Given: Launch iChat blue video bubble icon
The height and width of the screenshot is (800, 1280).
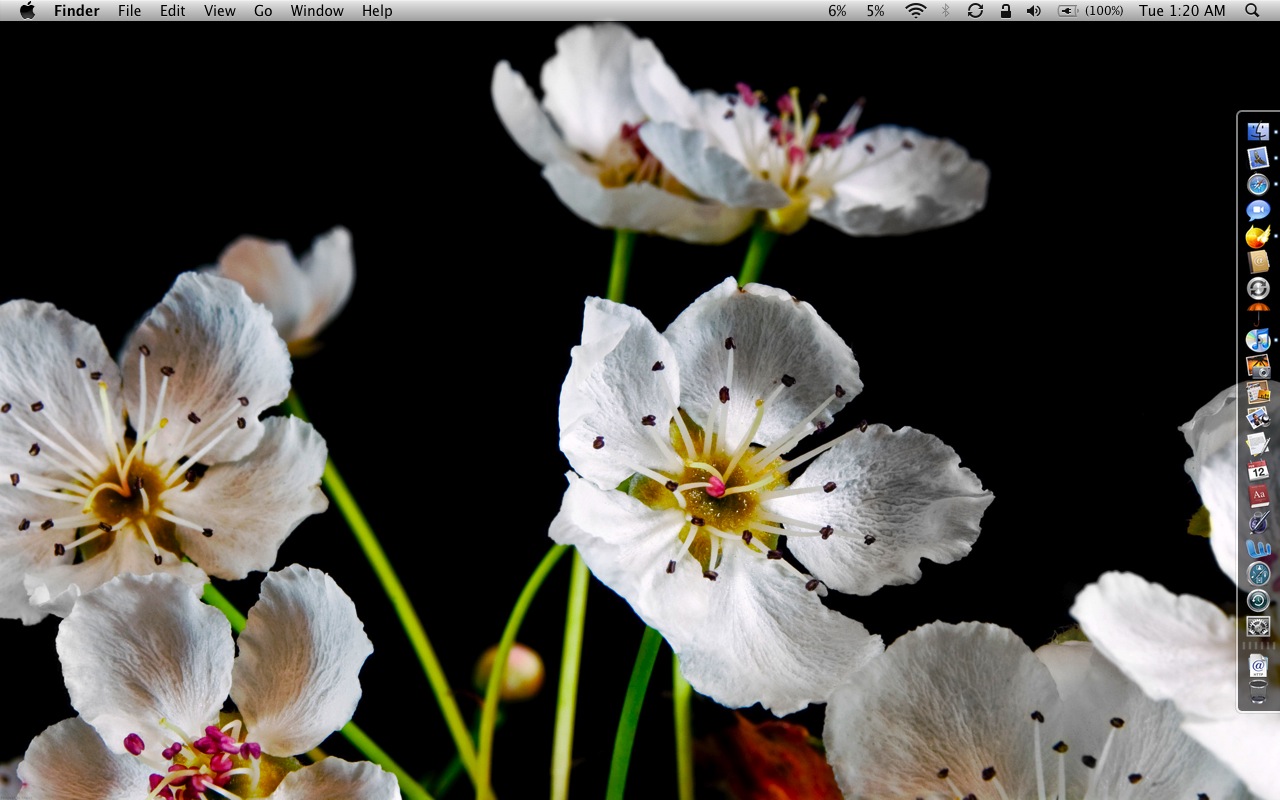Looking at the screenshot, I should [1258, 210].
